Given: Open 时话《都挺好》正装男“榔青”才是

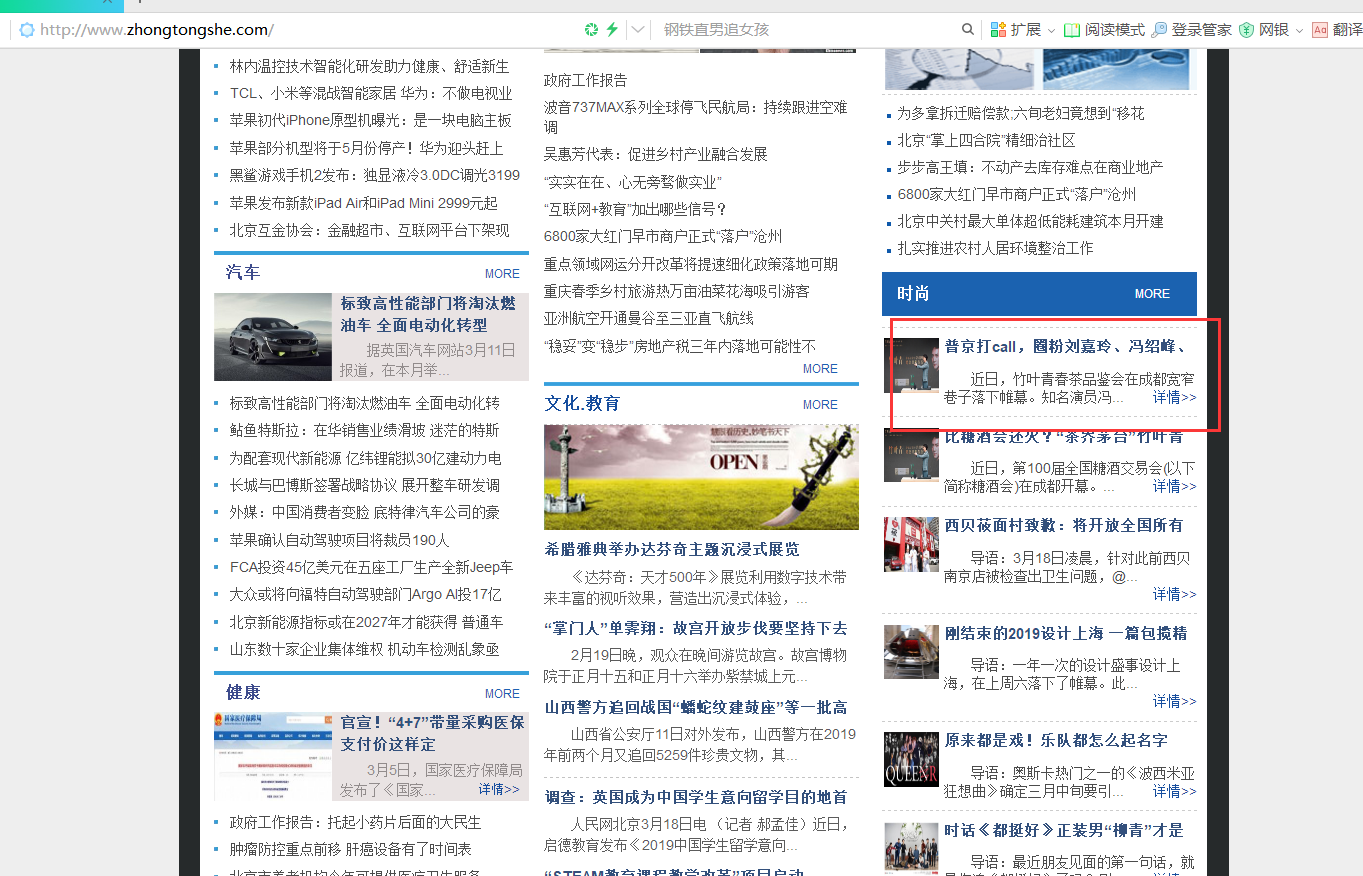Looking at the screenshot, I should [1064, 830].
